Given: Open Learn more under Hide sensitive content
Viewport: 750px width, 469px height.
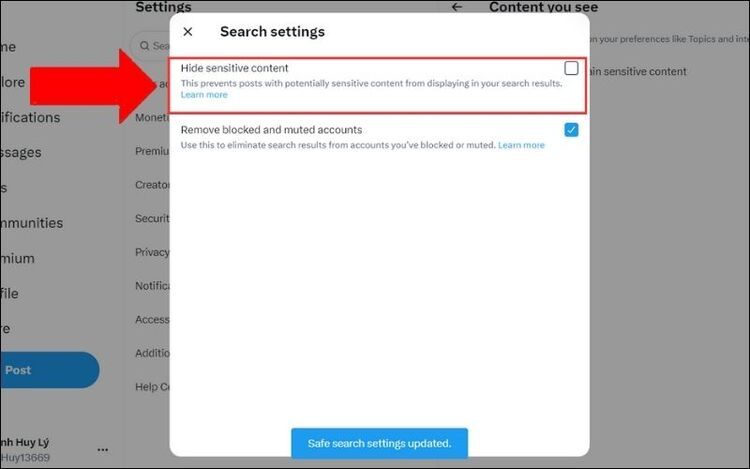Looking at the screenshot, I should click(x=204, y=96).
